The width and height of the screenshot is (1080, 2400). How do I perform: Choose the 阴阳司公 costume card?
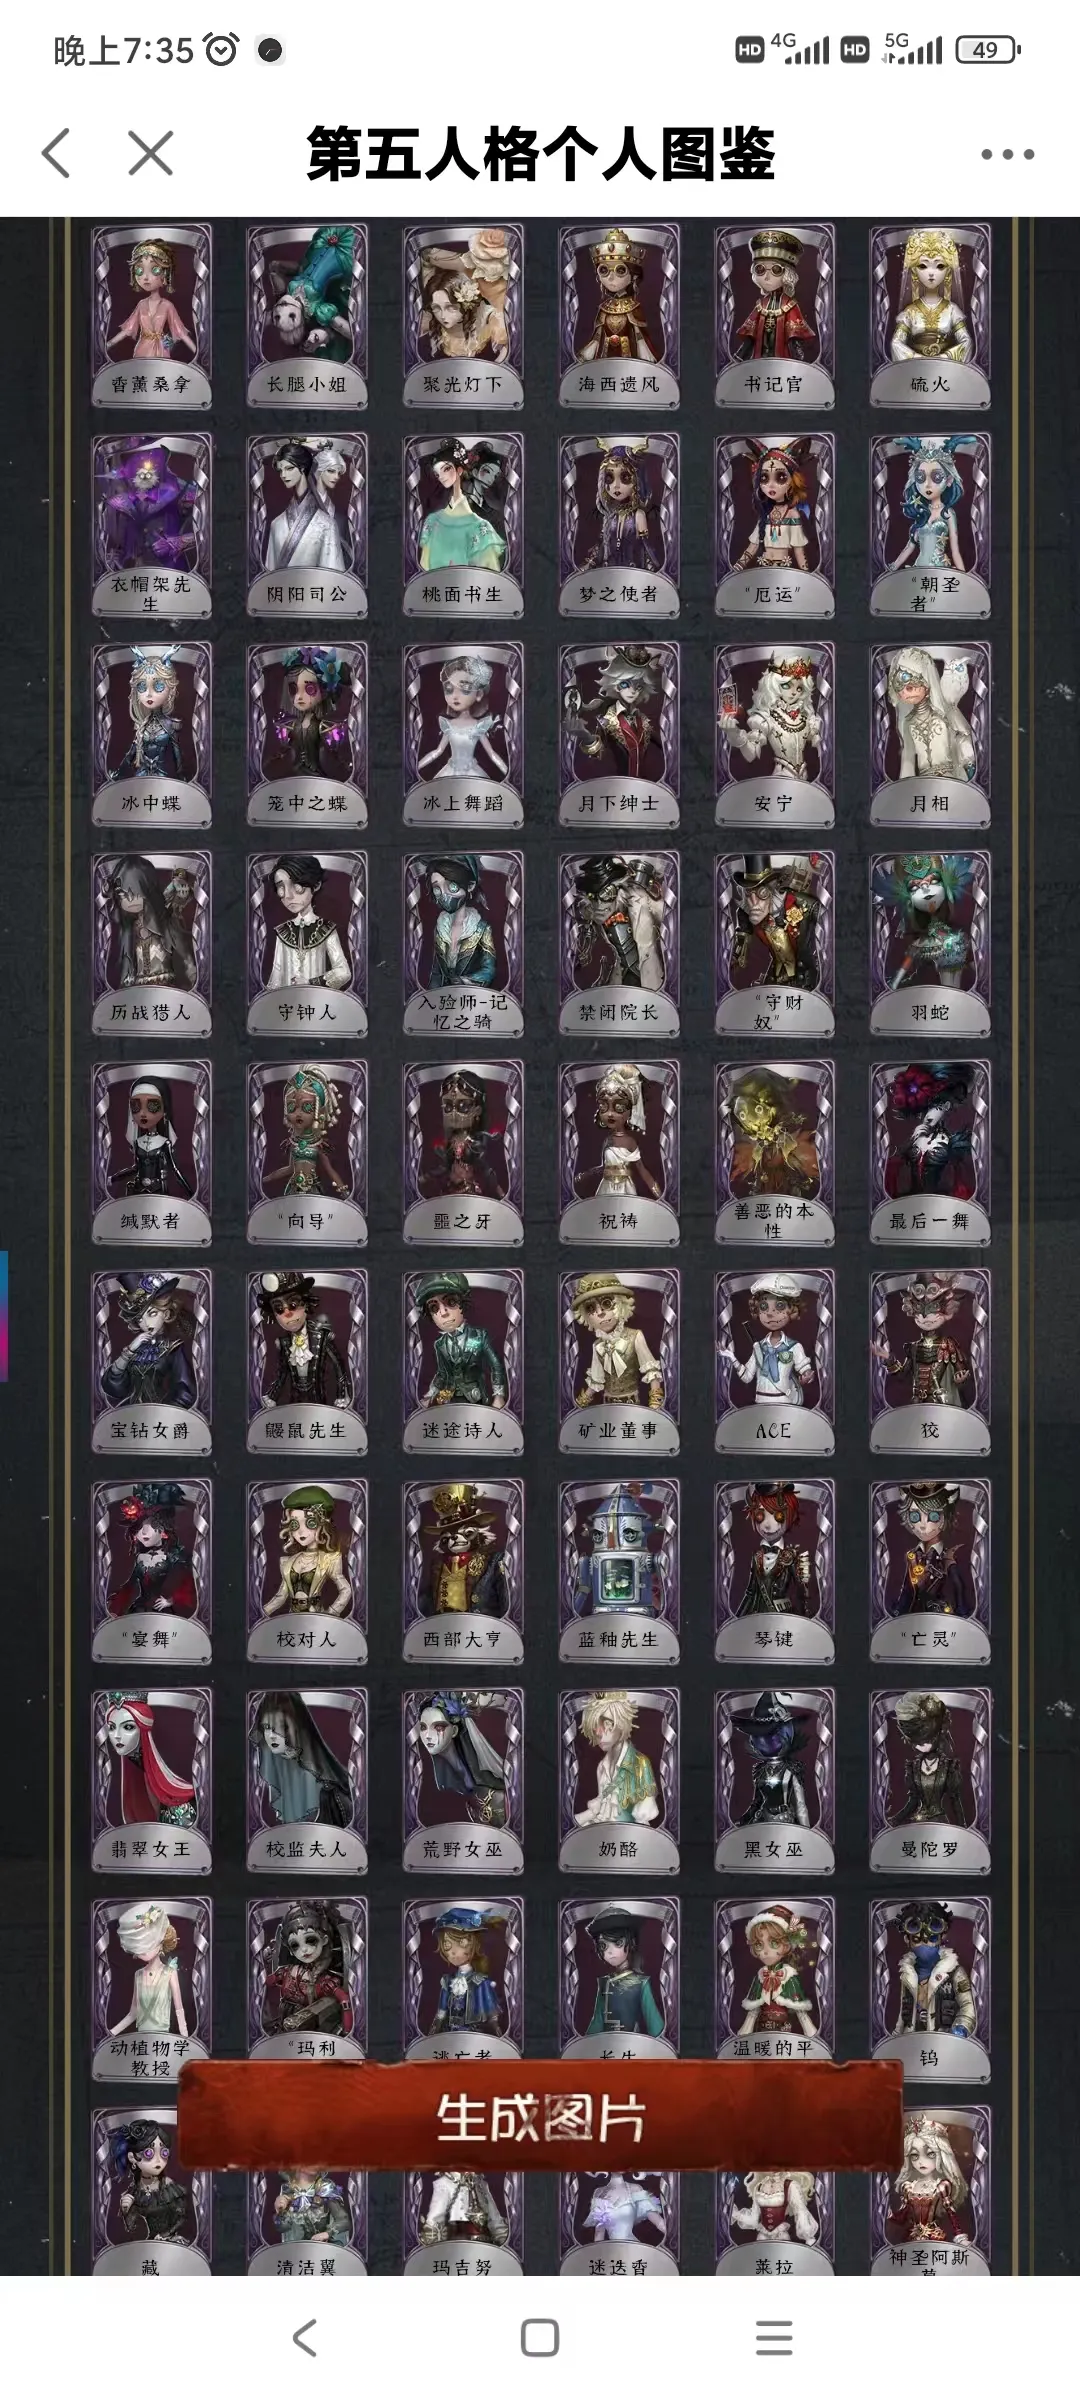pos(307,526)
